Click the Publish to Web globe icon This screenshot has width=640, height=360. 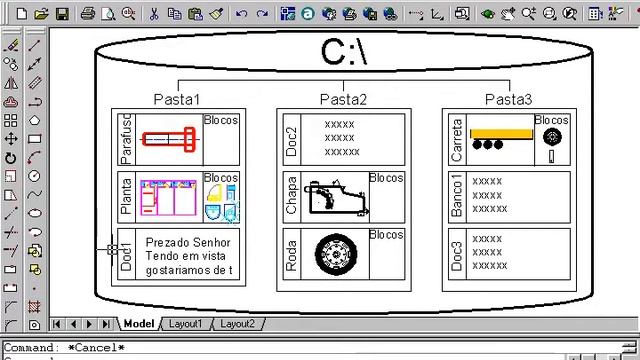(x=349, y=14)
